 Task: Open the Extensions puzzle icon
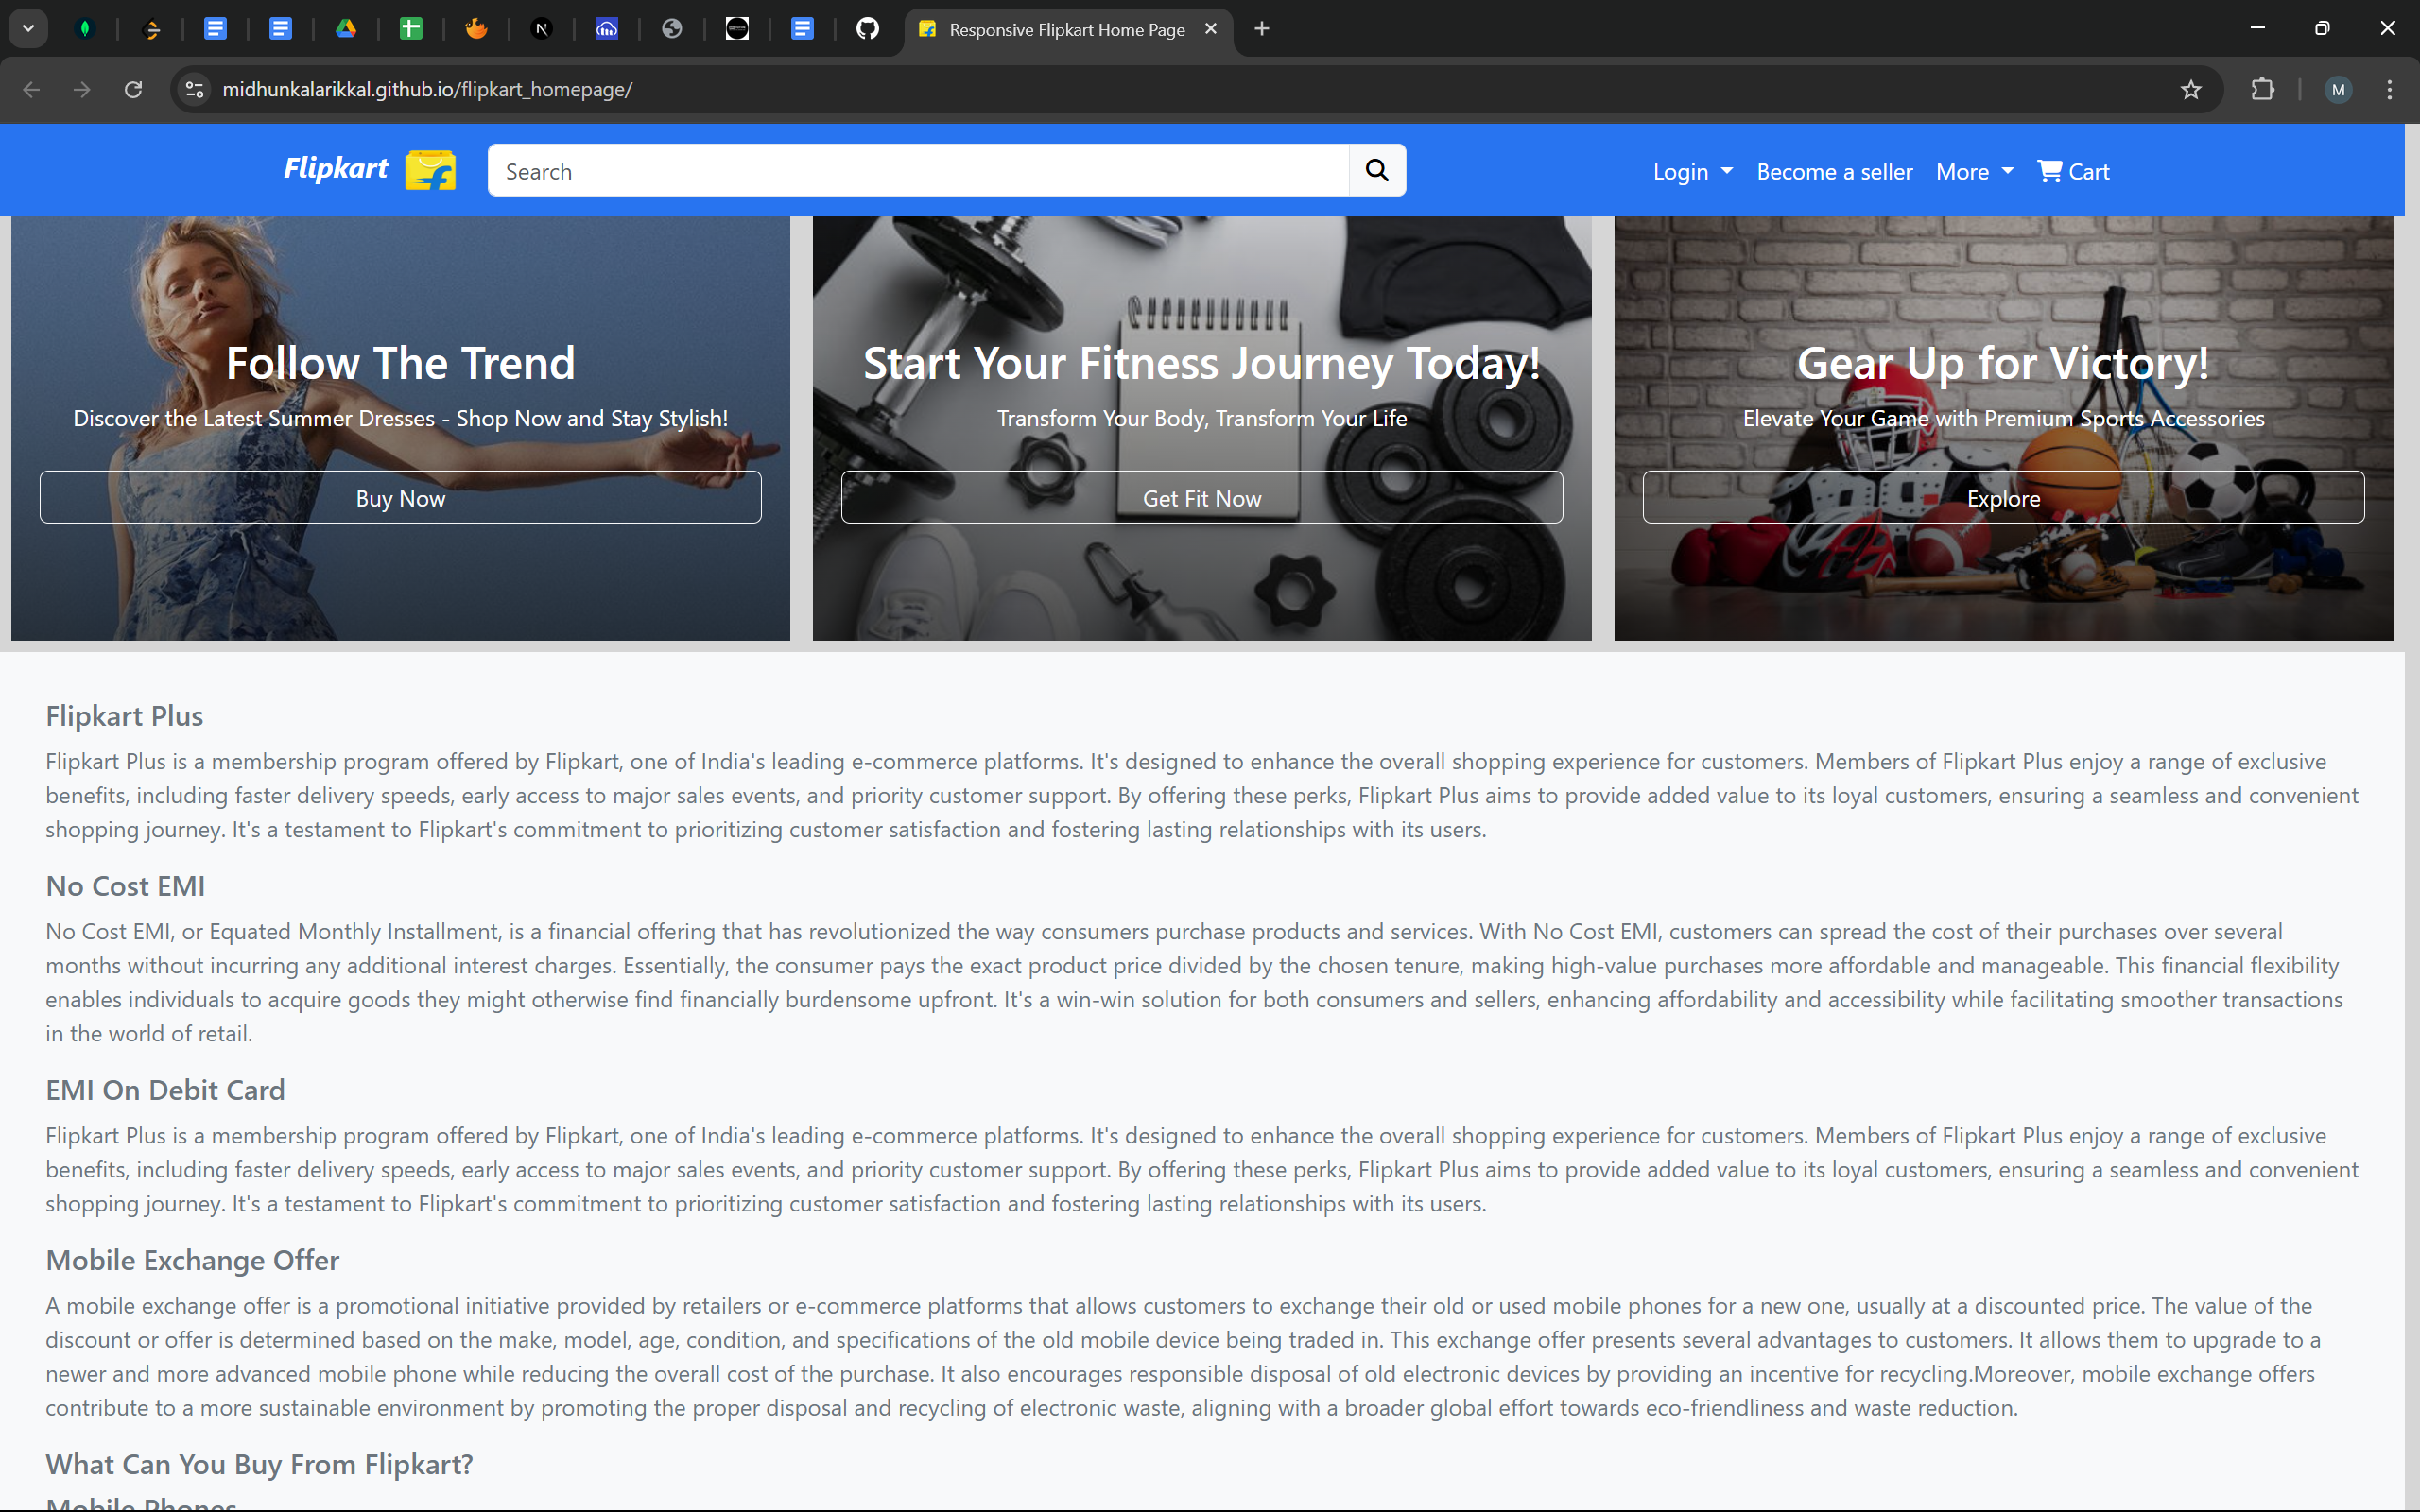coord(2262,90)
